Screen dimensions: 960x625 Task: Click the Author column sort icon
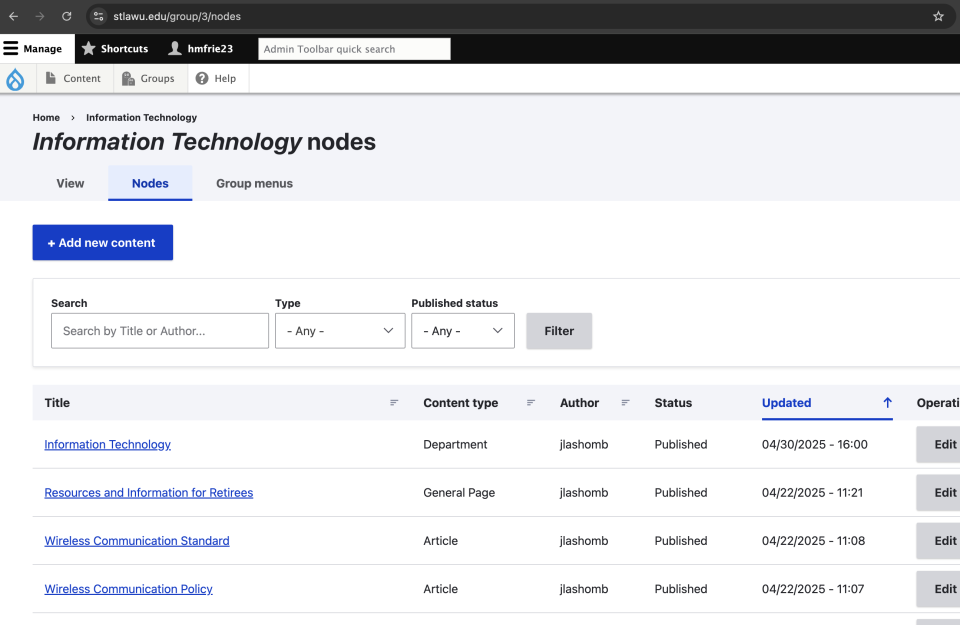point(625,402)
